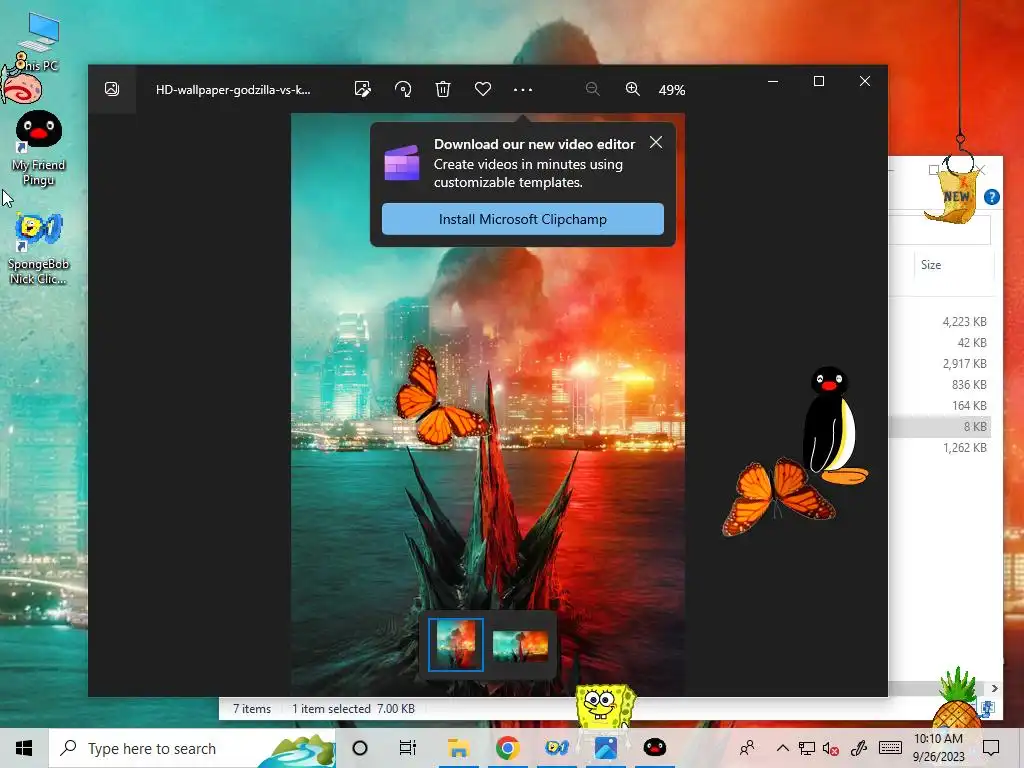Click the Type here to search box

coord(192,748)
